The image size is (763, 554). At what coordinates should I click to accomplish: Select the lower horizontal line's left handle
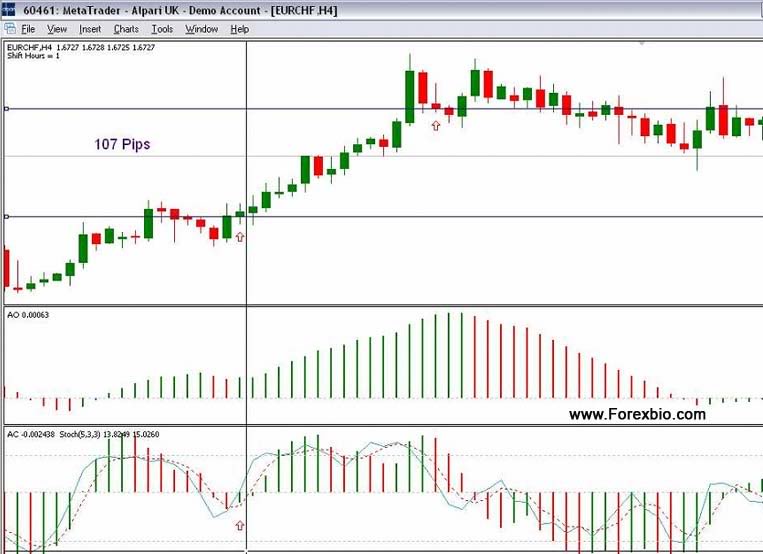point(6,217)
